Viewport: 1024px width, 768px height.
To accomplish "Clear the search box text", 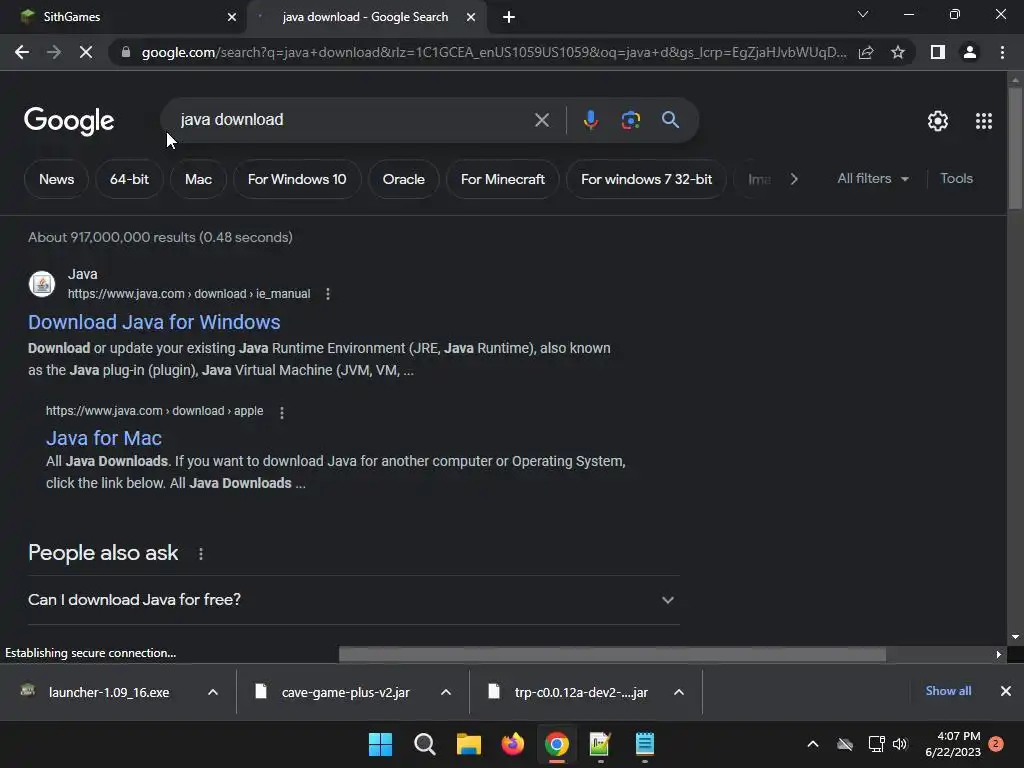I will tap(541, 120).
